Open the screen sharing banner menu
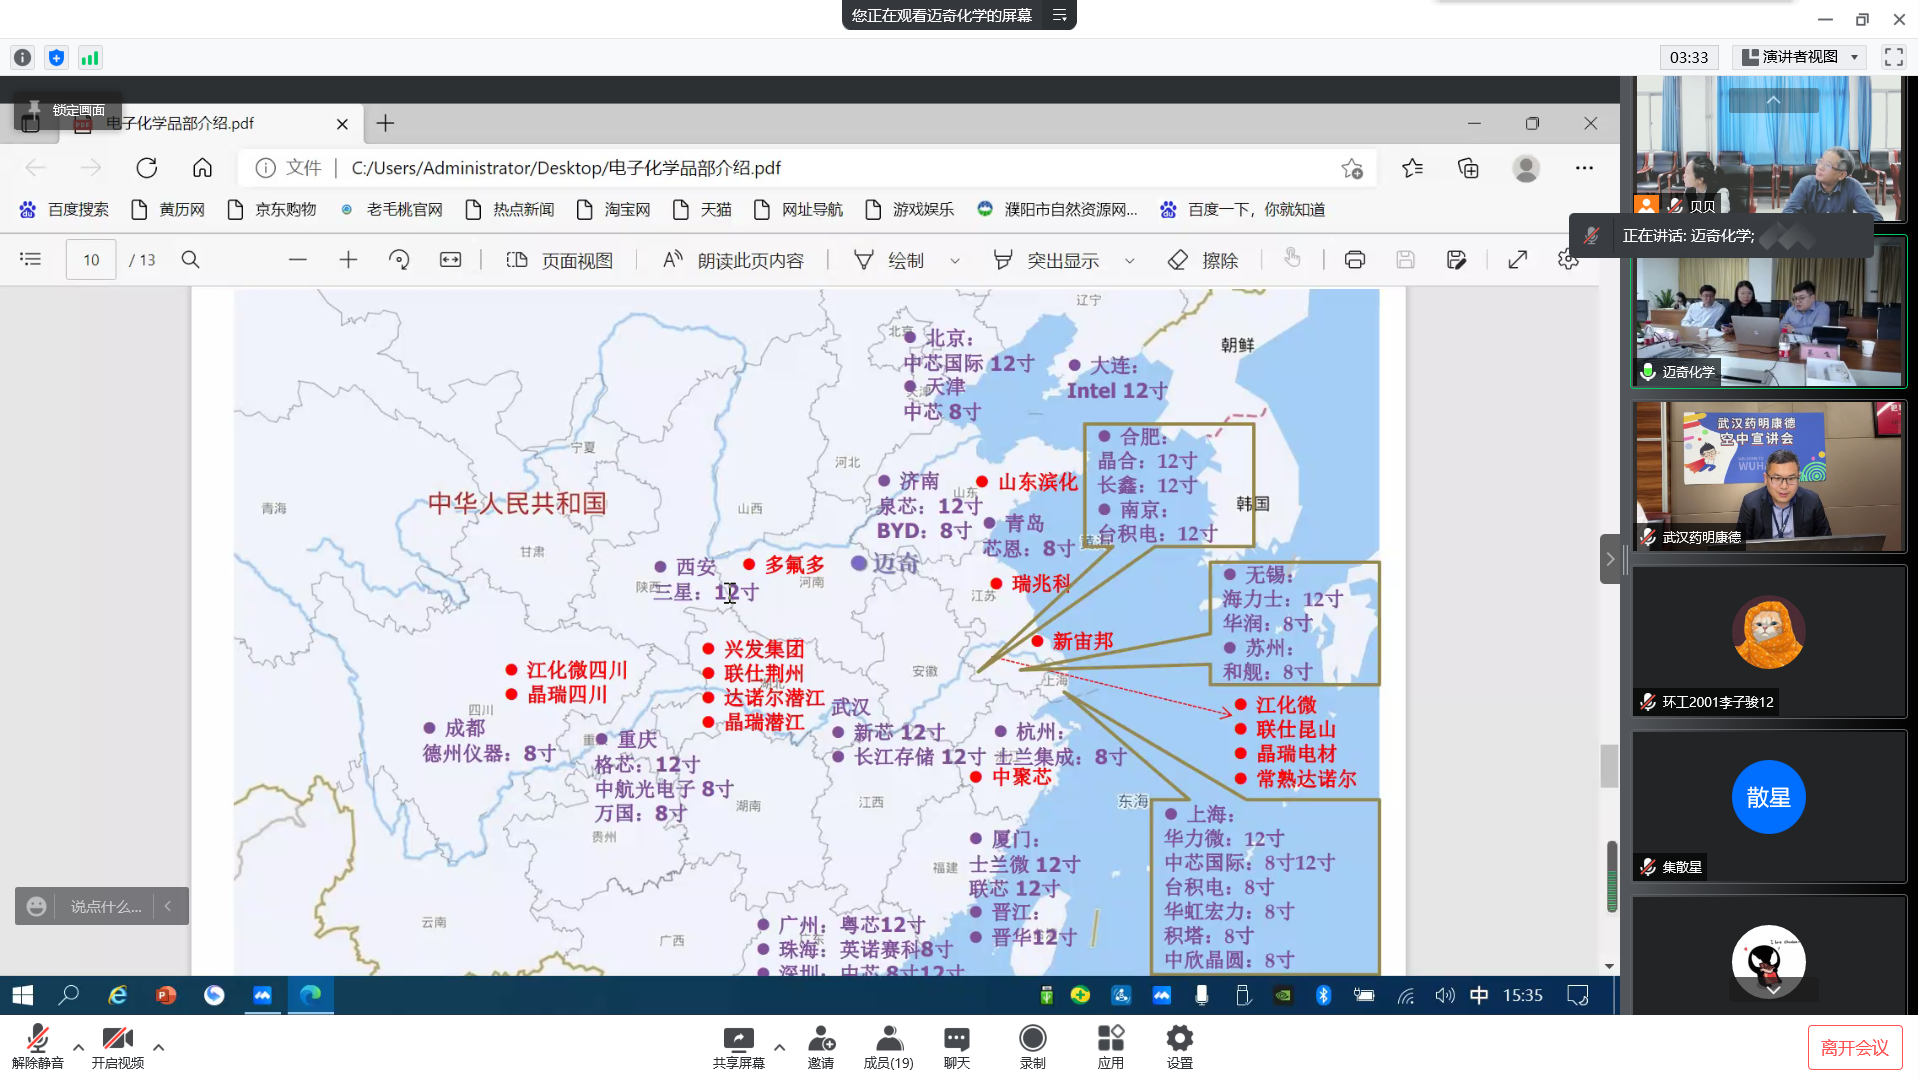1919x1080 pixels. coord(1059,15)
